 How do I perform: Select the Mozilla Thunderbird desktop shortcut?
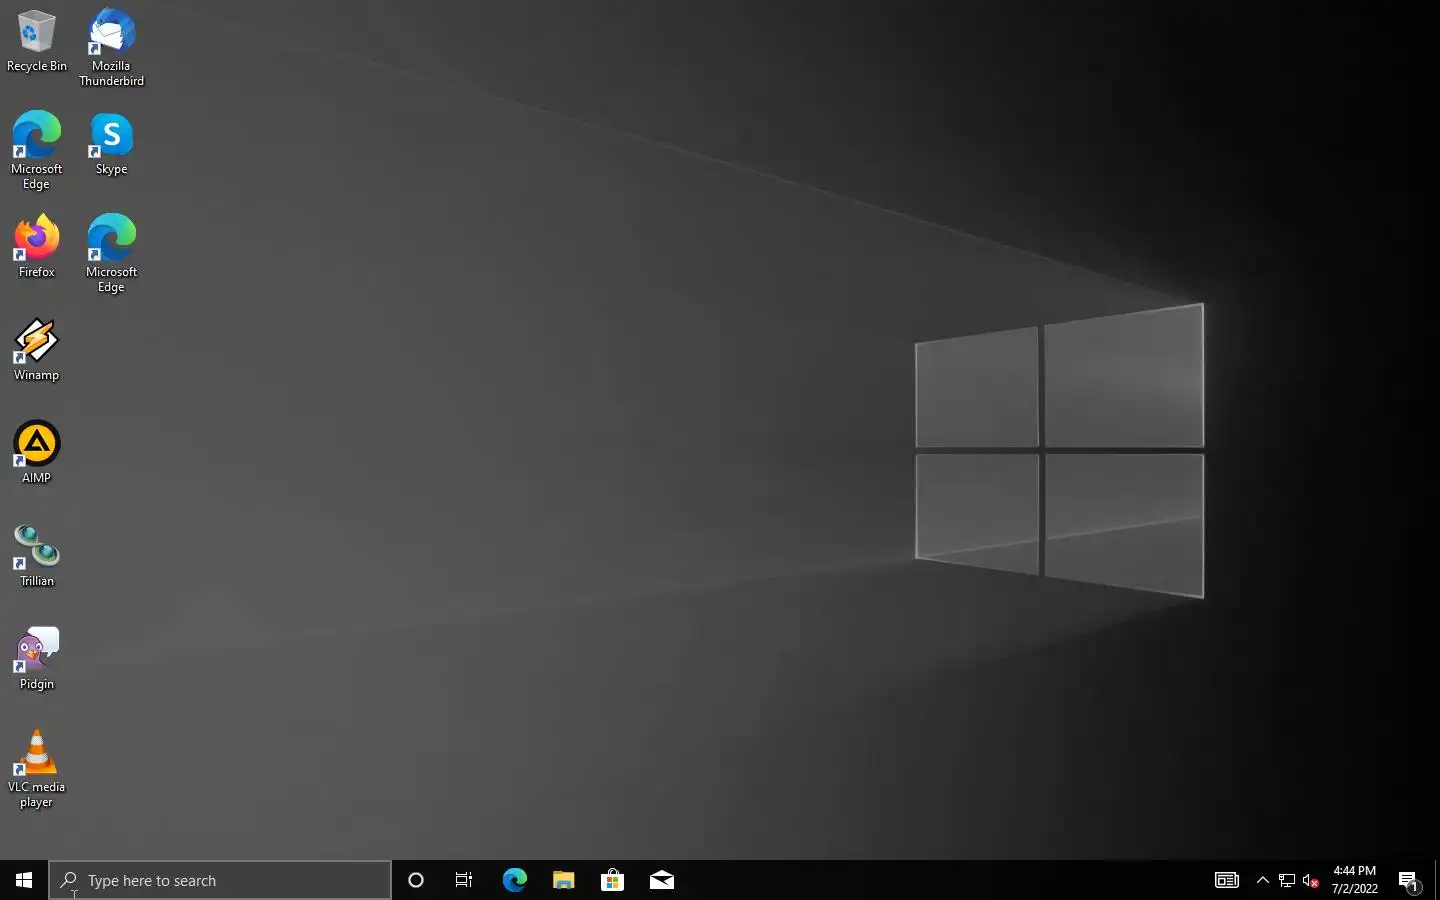111,46
